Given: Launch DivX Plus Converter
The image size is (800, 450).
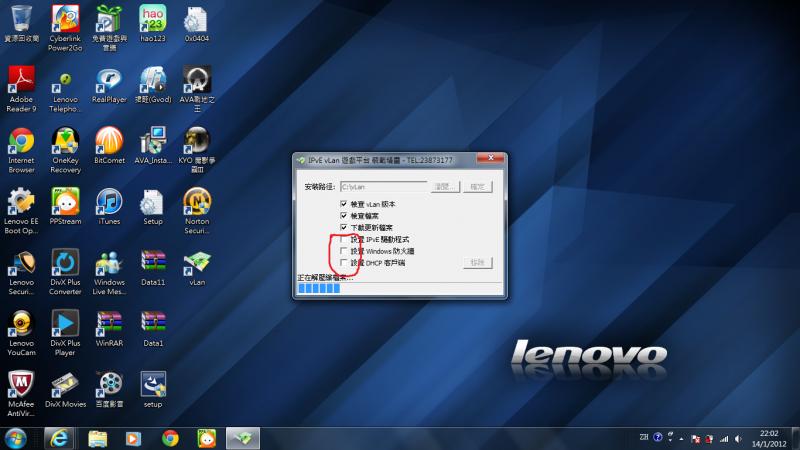Looking at the screenshot, I should click(x=65, y=271).
